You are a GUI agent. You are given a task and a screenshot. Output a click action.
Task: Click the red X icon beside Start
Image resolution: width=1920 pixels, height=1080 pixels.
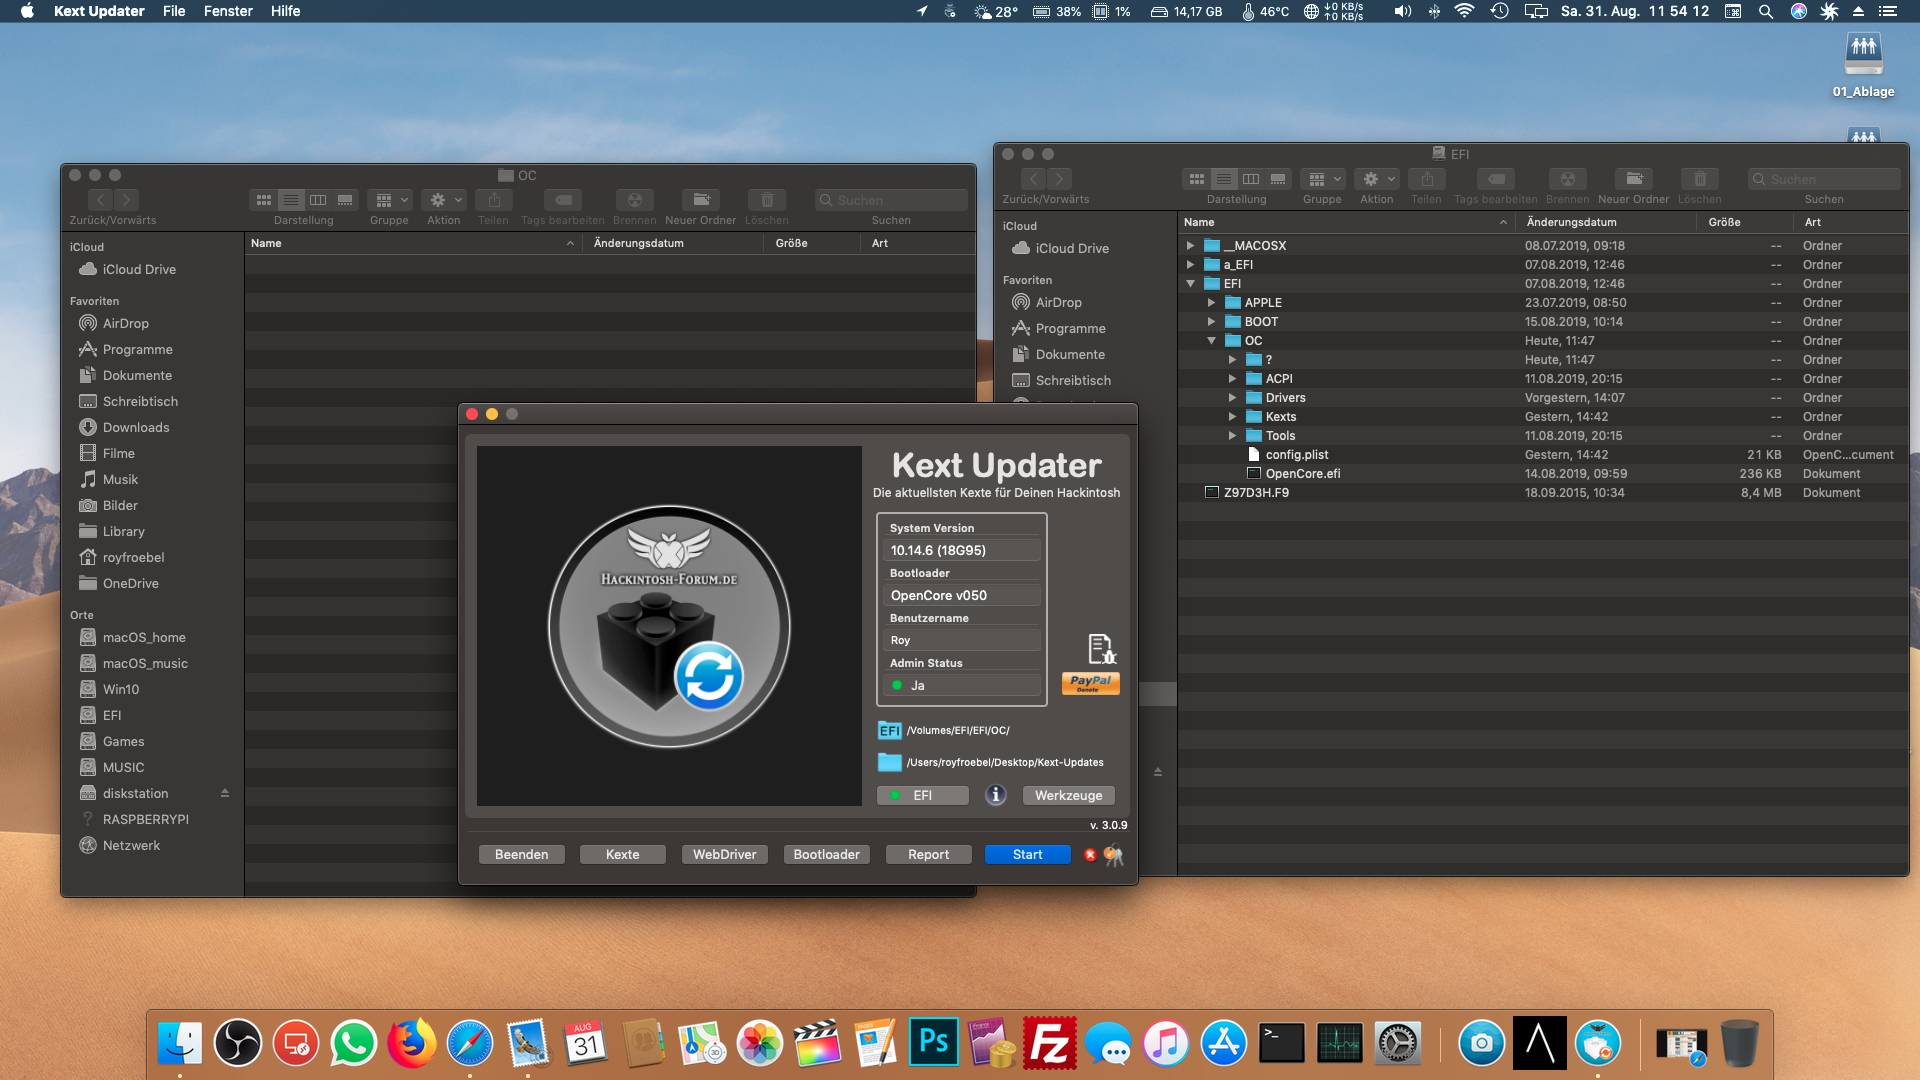point(1090,855)
